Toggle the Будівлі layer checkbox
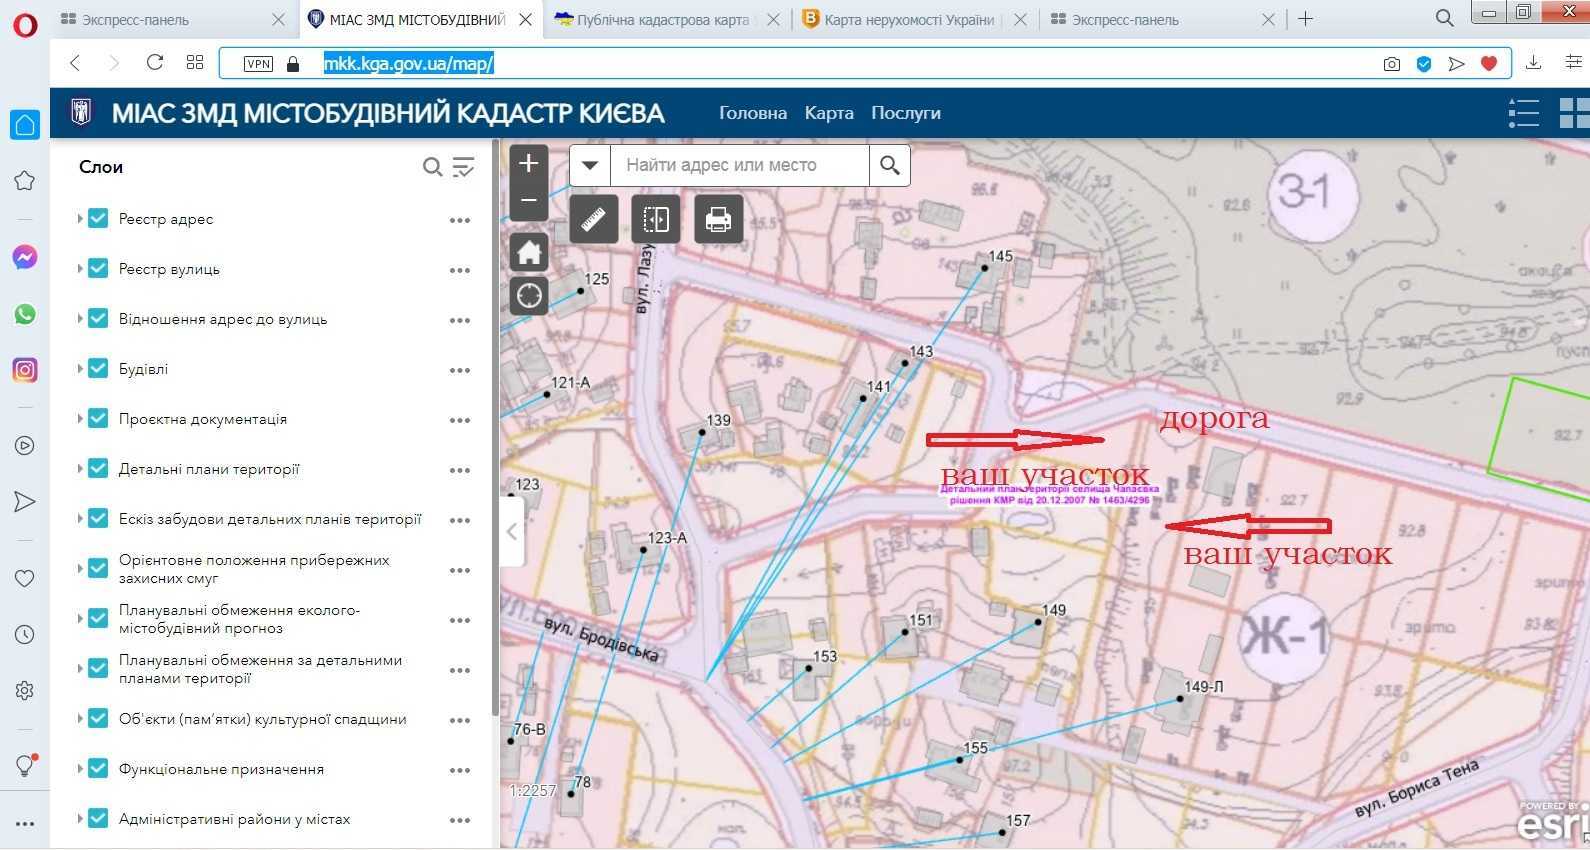 point(98,369)
